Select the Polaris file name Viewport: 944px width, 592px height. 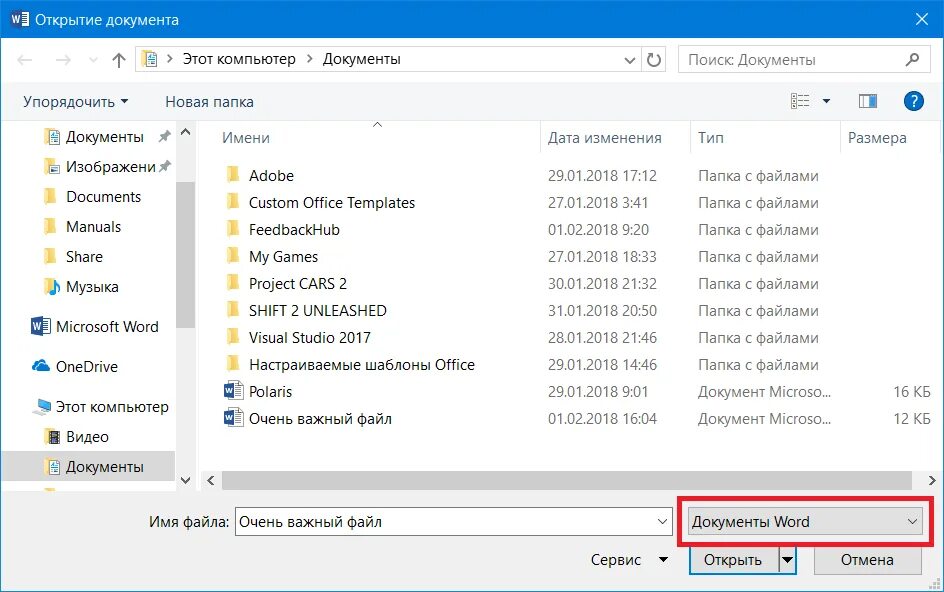(270, 391)
